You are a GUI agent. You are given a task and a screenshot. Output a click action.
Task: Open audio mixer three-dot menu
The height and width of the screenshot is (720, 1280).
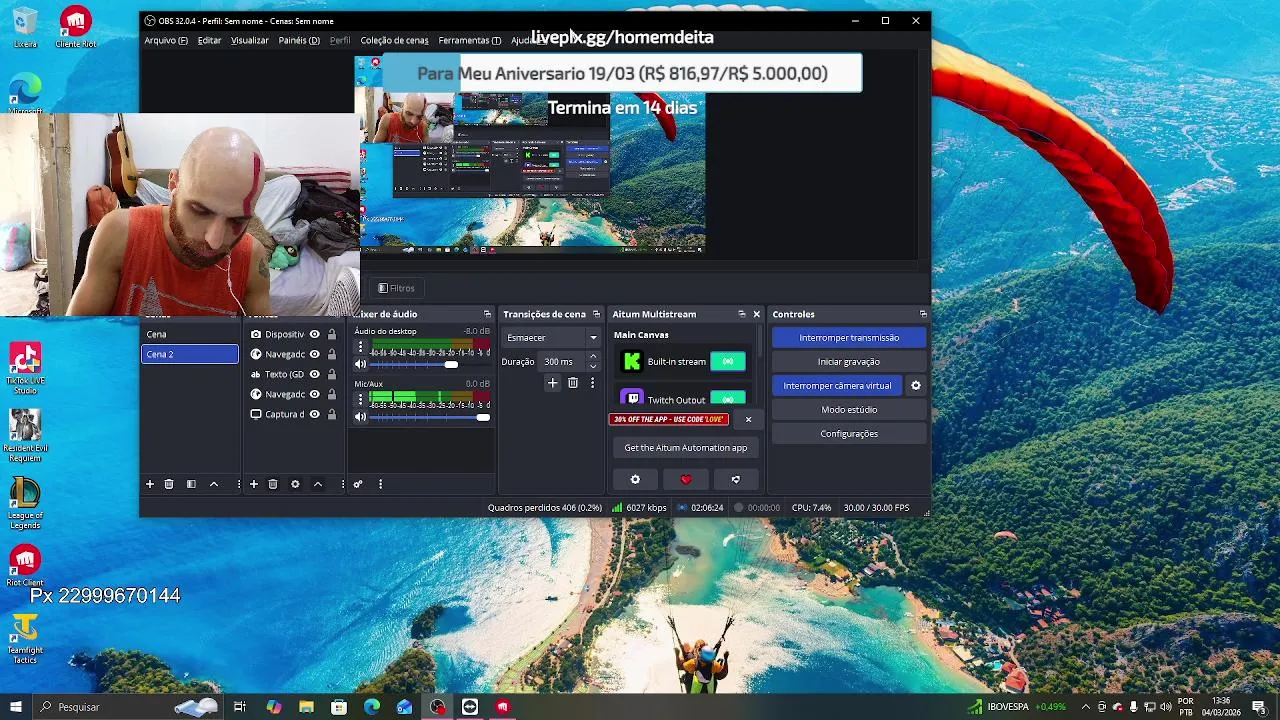coord(380,484)
